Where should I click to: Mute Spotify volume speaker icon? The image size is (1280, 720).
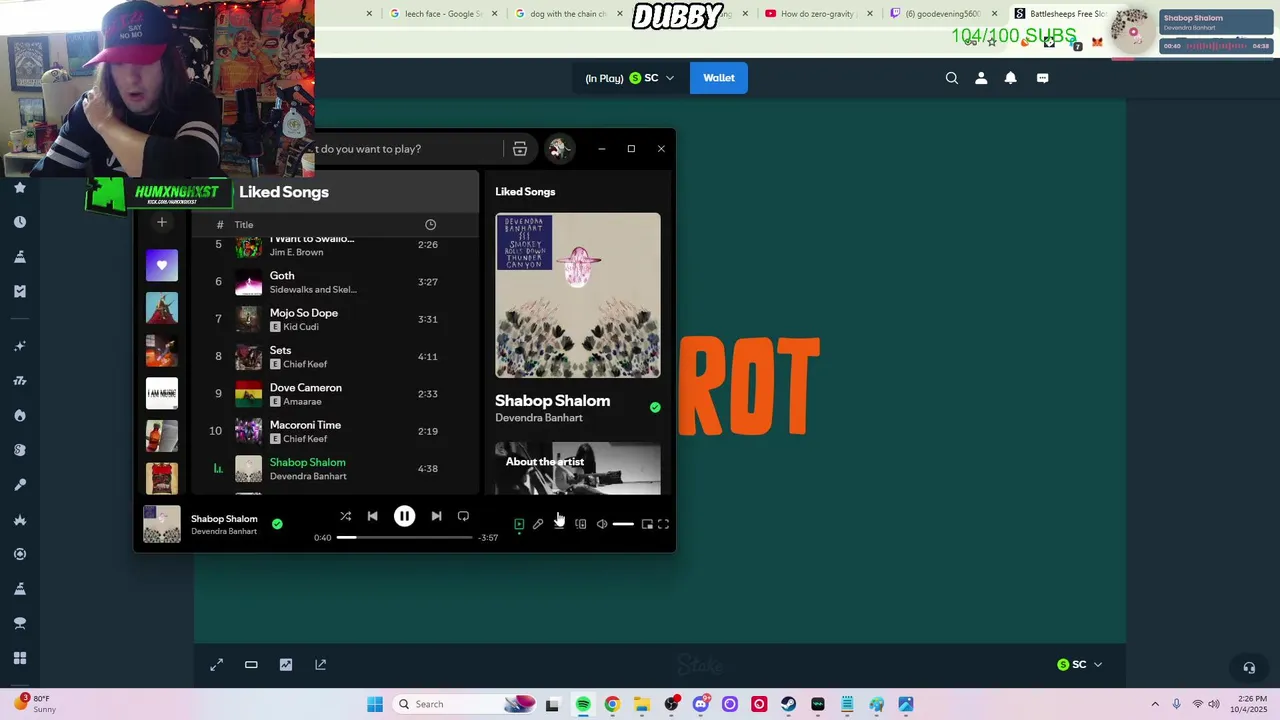(x=602, y=524)
